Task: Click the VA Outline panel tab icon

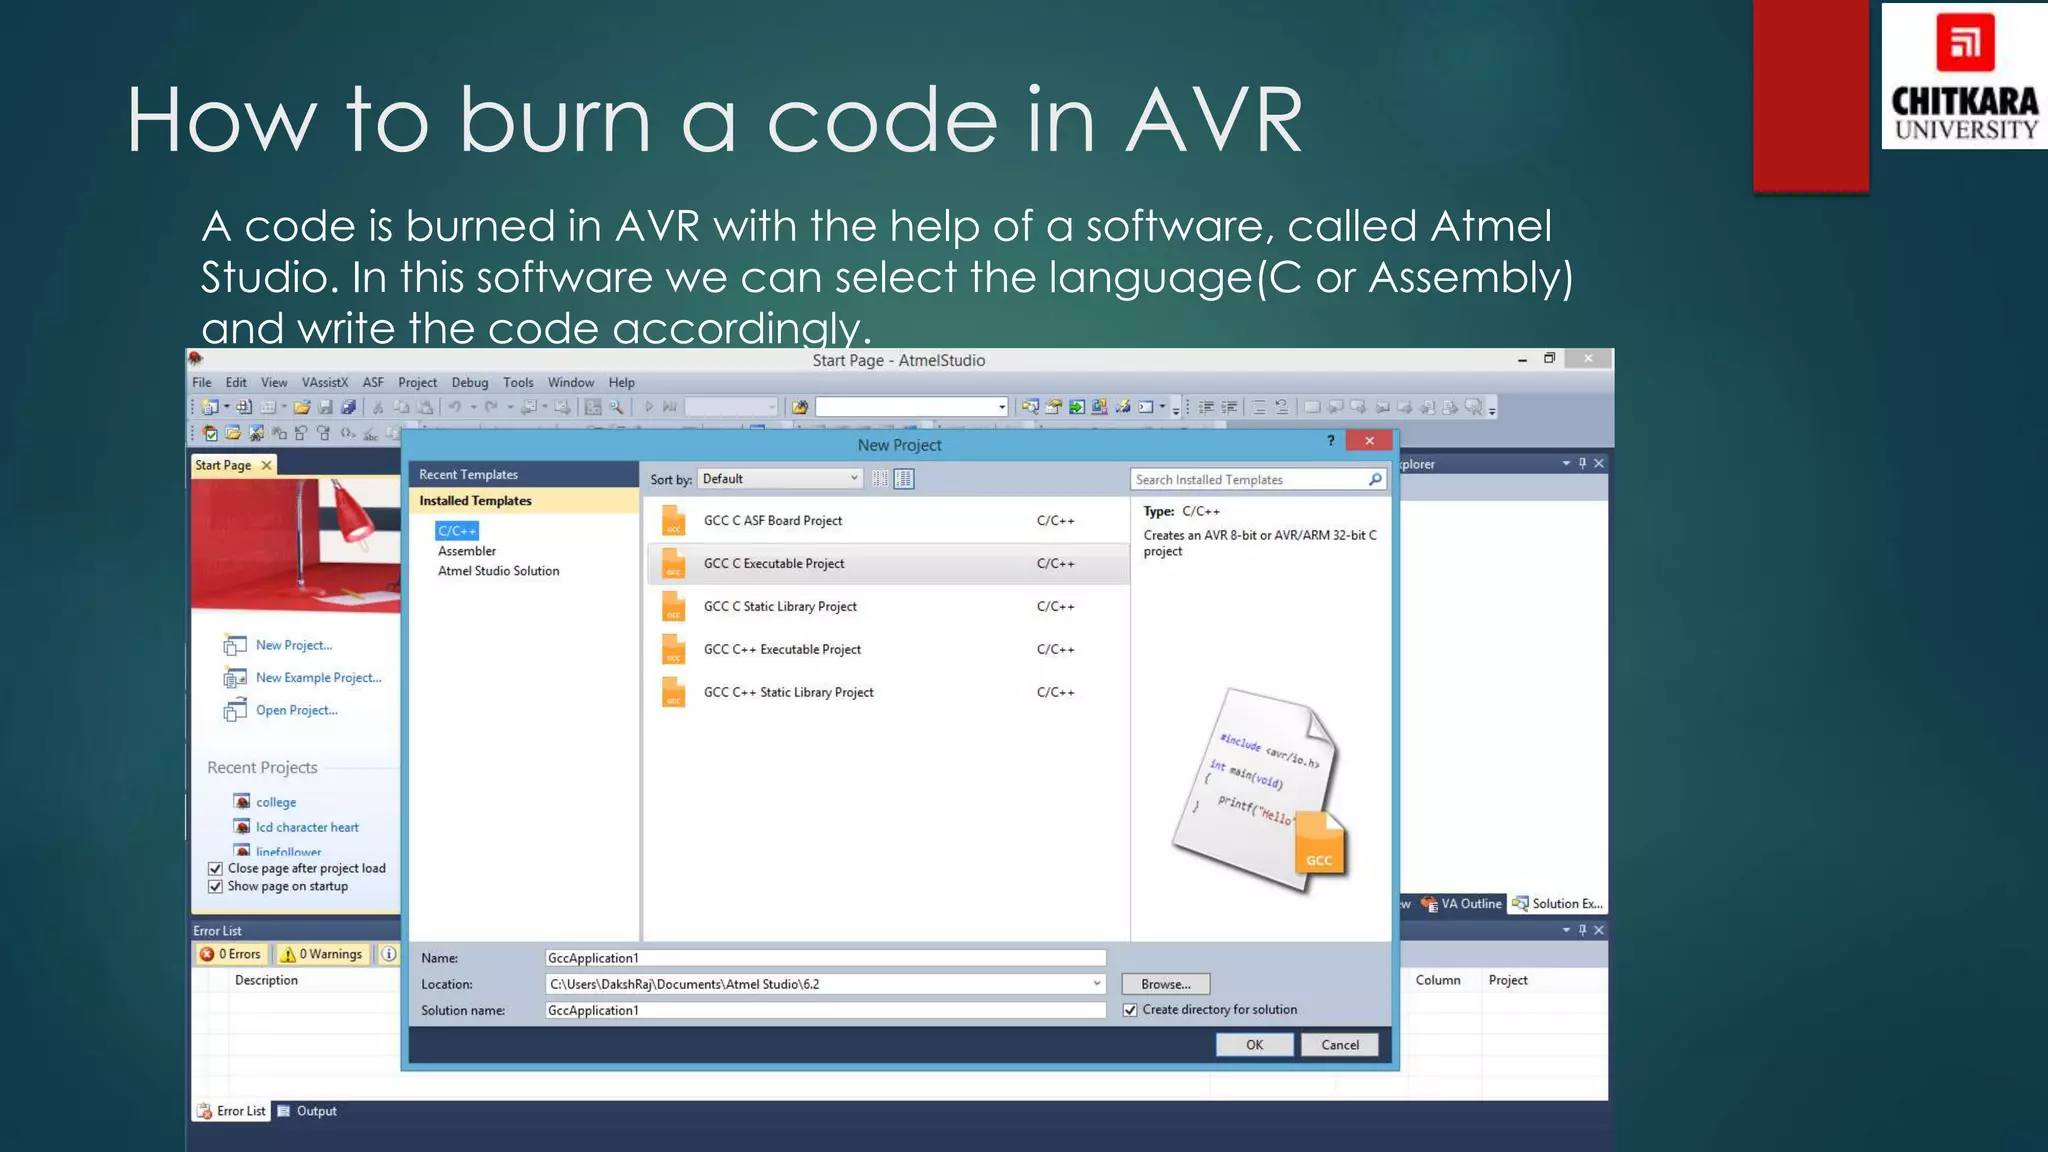Action: 1430,904
